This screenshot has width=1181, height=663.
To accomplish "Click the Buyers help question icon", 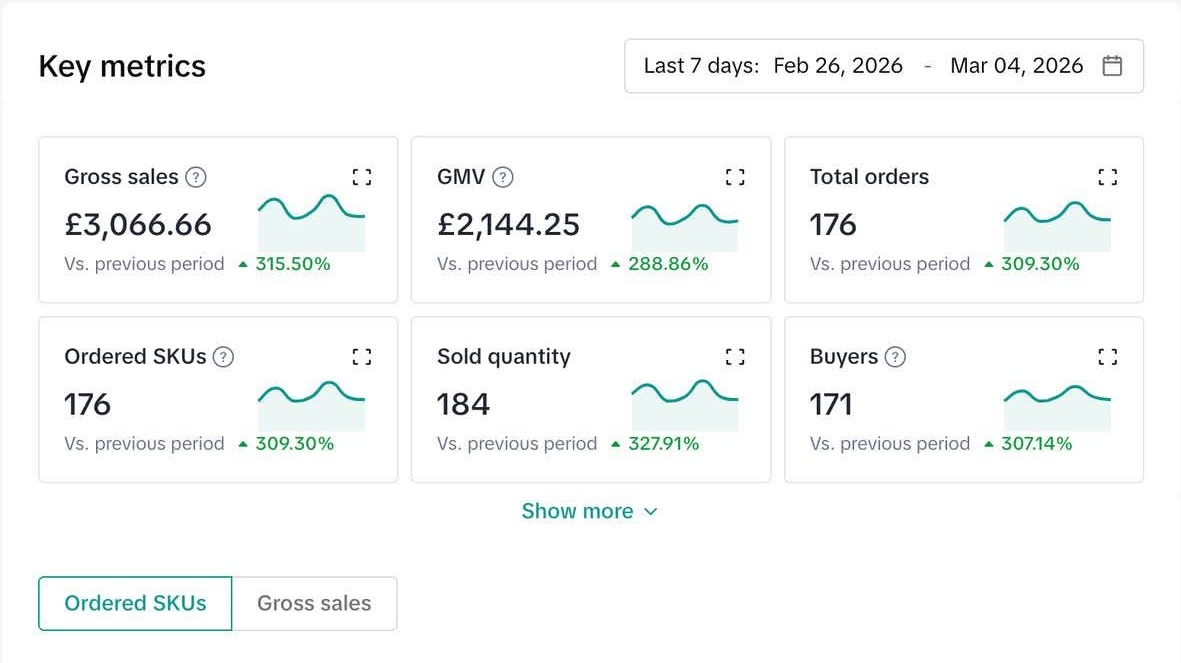I will (x=896, y=357).
